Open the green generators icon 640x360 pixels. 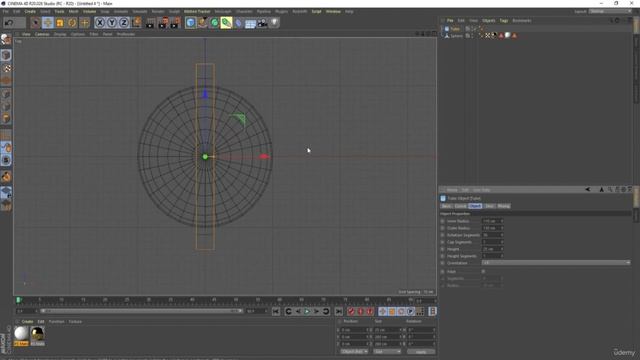(214, 22)
